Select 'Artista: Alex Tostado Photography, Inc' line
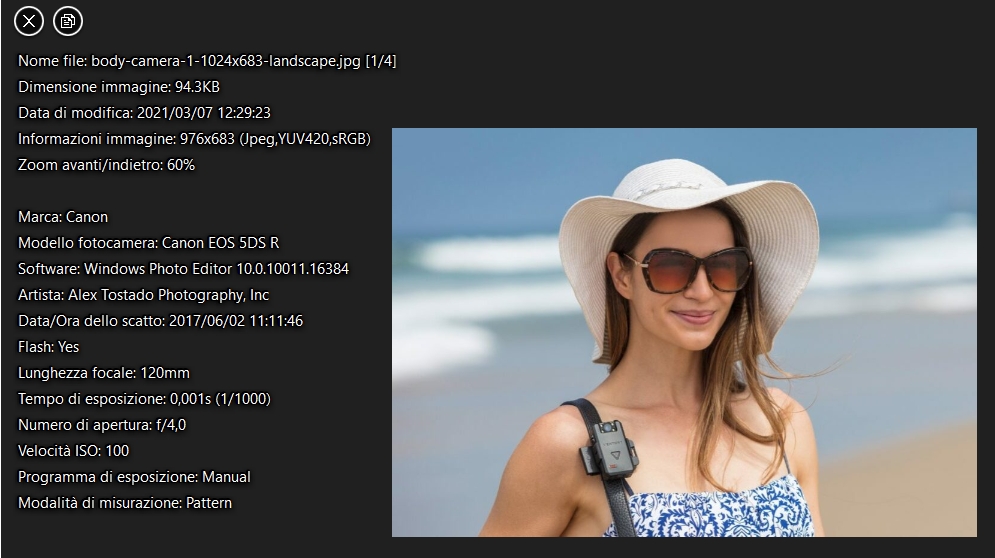The image size is (995, 558). [x=143, y=295]
